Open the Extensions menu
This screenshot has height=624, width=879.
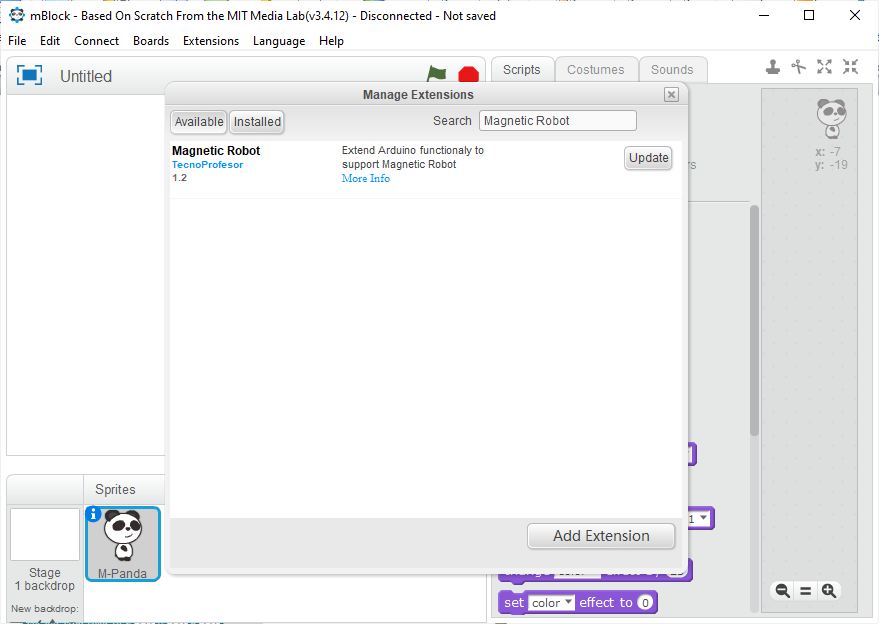pyautogui.click(x=211, y=41)
